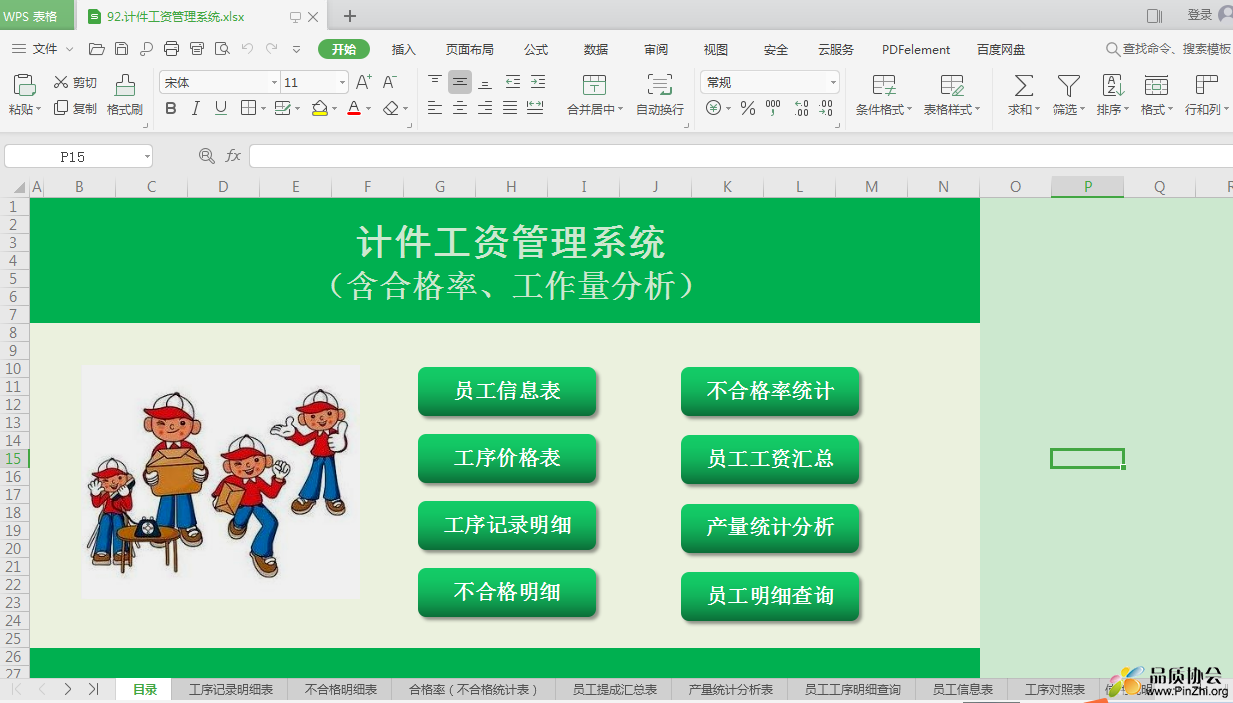Apply the yellow fill color bucket
Image resolution: width=1233 pixels, height=703 pixels.
point(319,108)
